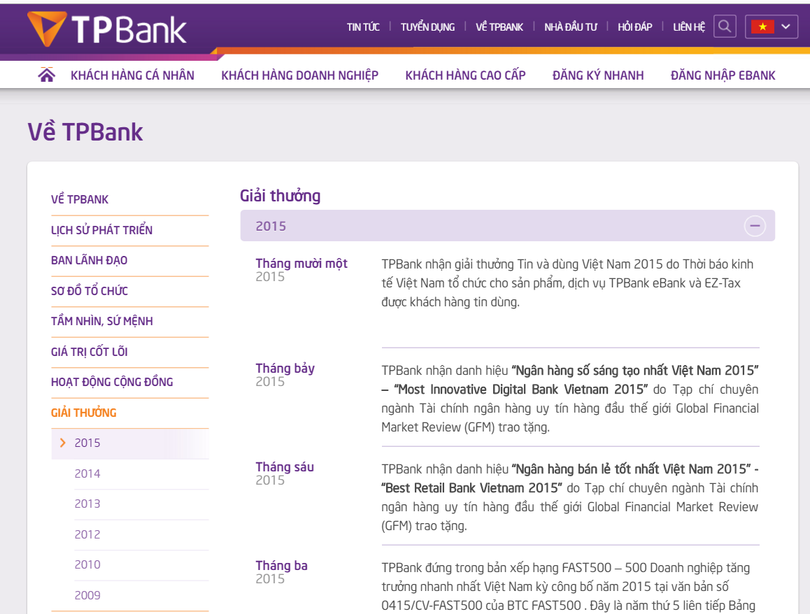Screen dimensions: 810x614
Task: Select Ban Lãnh Đạo in sidebar
Action: (x=89, y=260)
